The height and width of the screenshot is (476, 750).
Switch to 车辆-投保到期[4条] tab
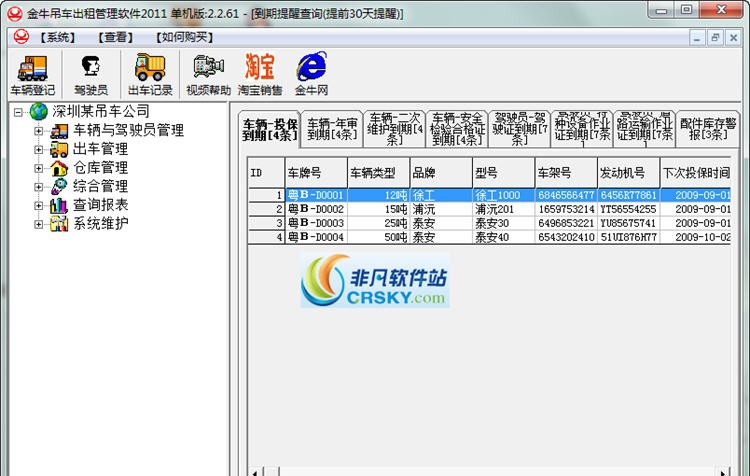click(269, 129)
